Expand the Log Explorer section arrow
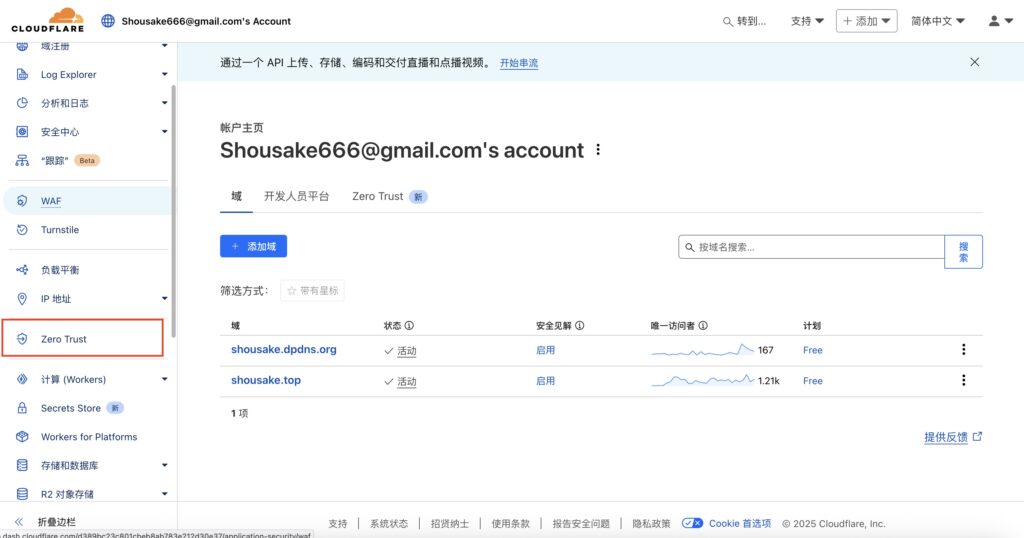Image resolution: width=1024 pixels, height=538 pixels. [x=165, y=74]
